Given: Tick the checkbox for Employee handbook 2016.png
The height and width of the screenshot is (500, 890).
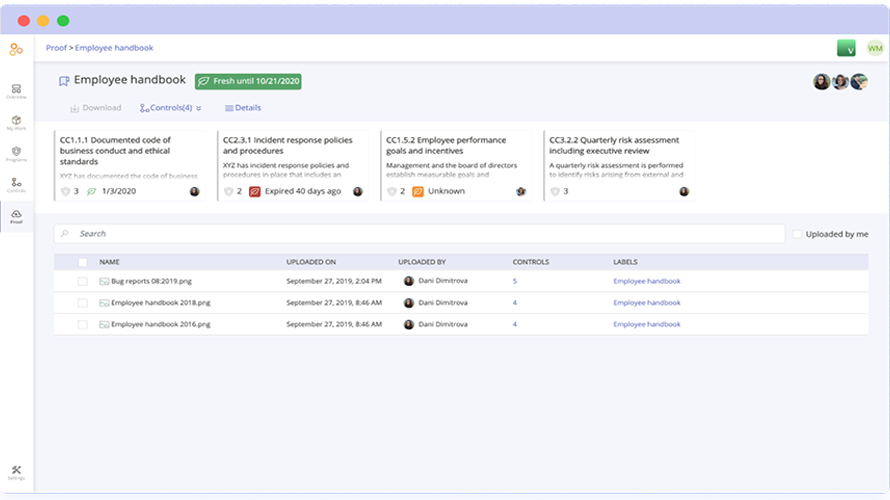Looking at the screenshot, I should (x=83, y=324).
